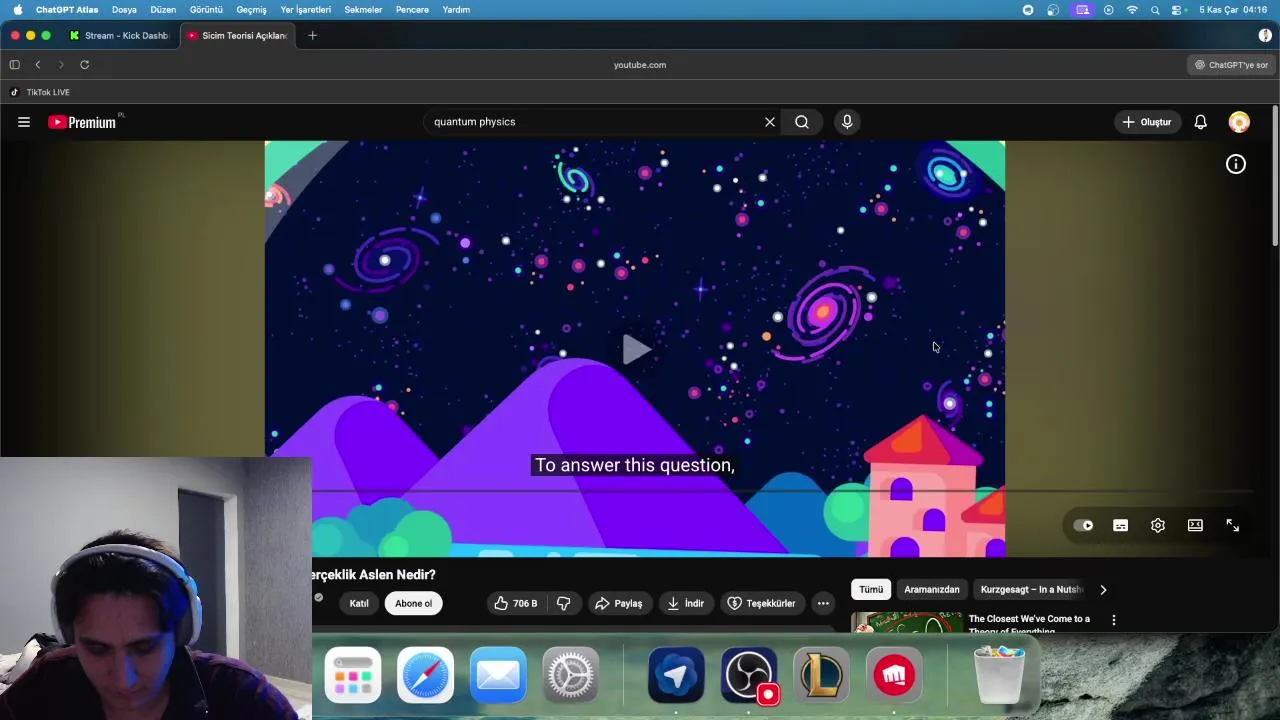Open Mail from the Dock

point(498,675)
